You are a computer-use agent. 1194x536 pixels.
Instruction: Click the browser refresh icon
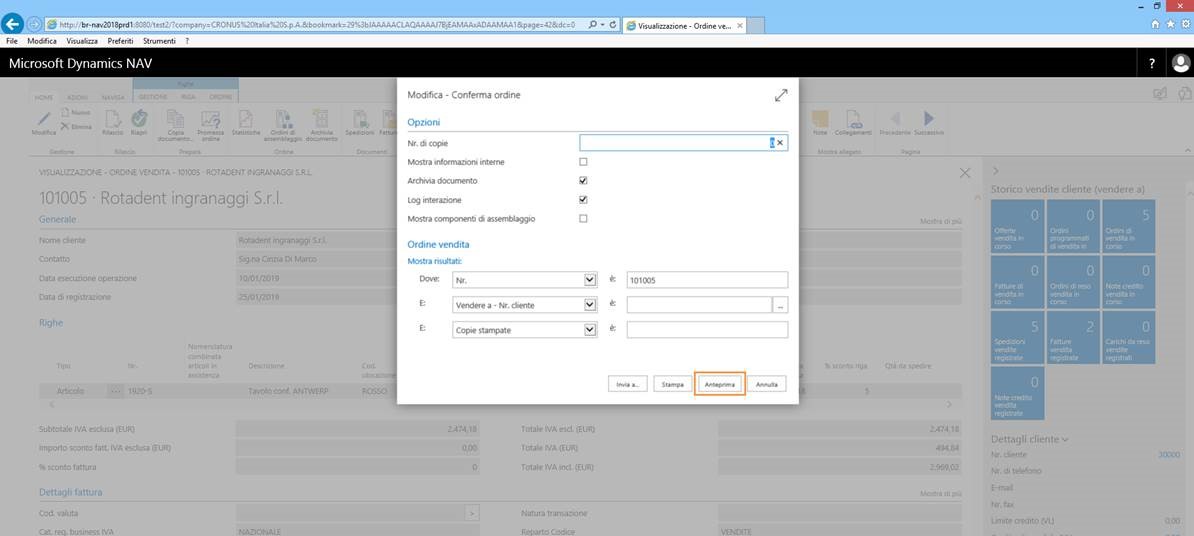click(x=614, y=24)
